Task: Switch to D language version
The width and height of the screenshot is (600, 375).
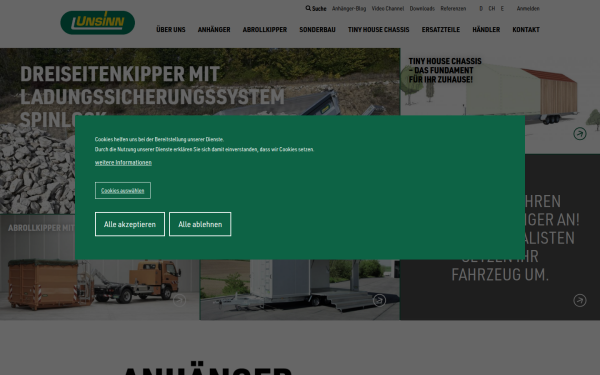Action: pos(481,8)
